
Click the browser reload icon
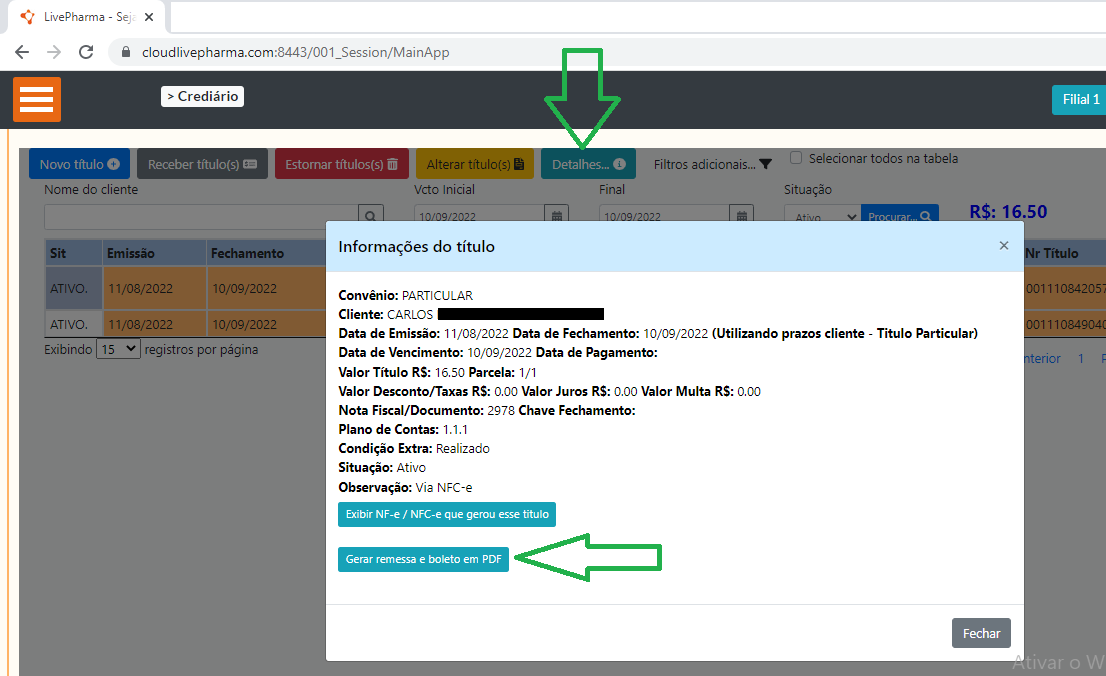tap(86, 52)
